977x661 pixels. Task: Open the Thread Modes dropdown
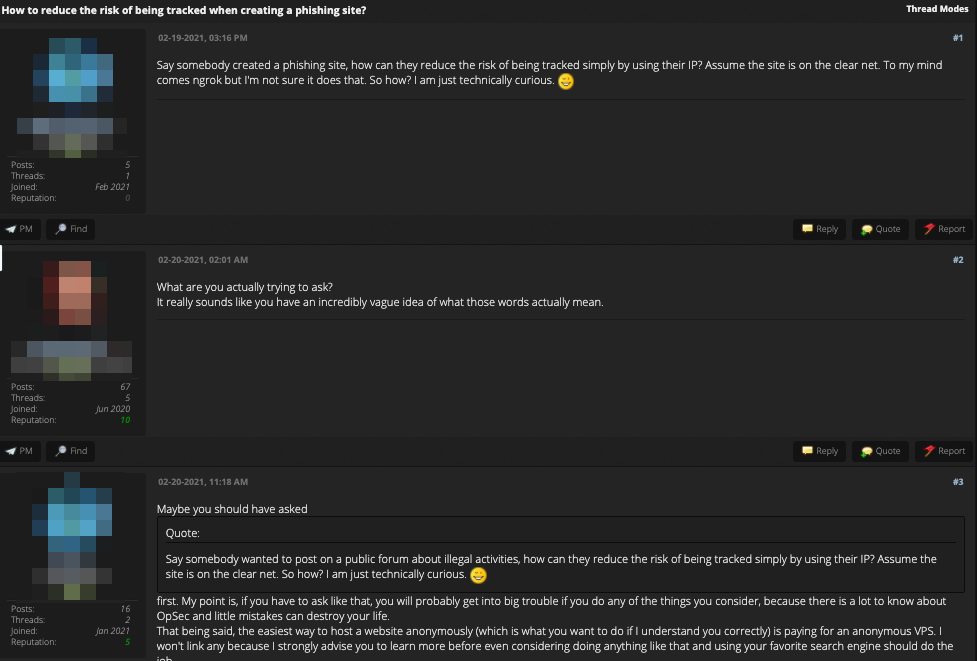click(936, 9)
